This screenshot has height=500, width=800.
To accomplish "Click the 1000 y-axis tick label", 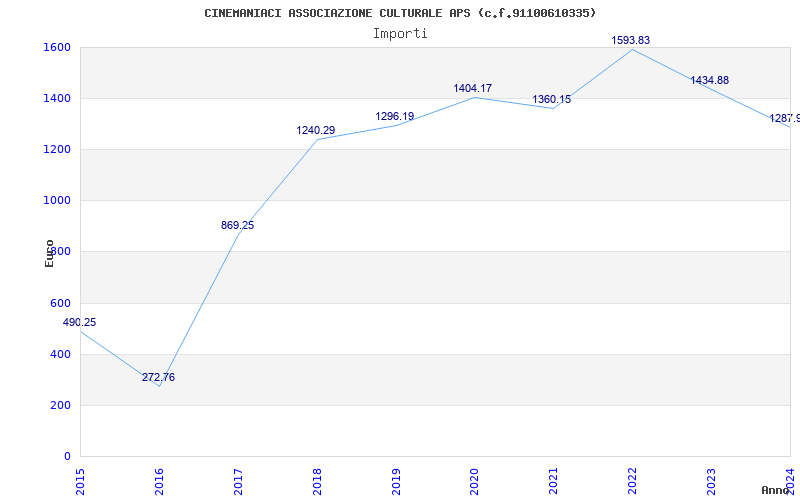I will point(57,201).
